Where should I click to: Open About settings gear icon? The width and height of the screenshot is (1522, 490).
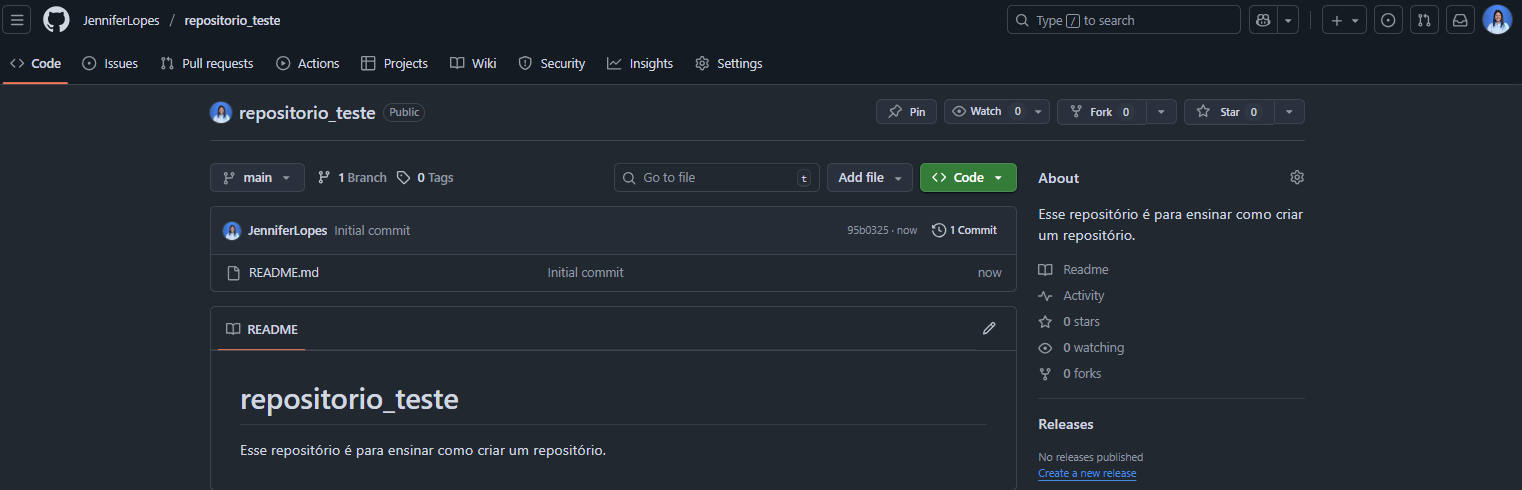[x=1297, y=177]
